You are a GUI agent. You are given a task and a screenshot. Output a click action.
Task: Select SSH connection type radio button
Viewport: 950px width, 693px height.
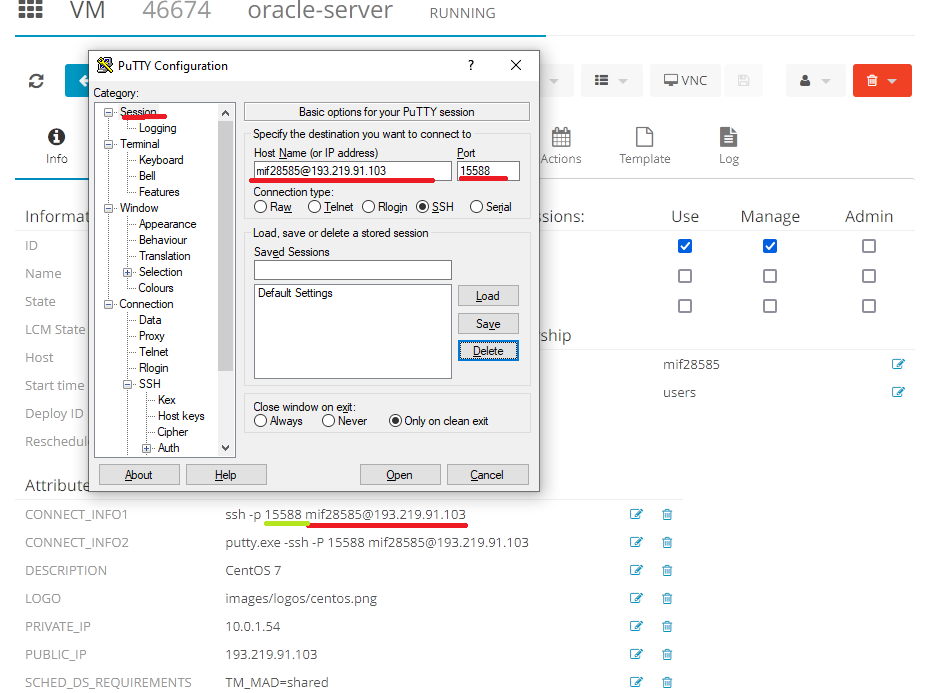pos(423,207)
